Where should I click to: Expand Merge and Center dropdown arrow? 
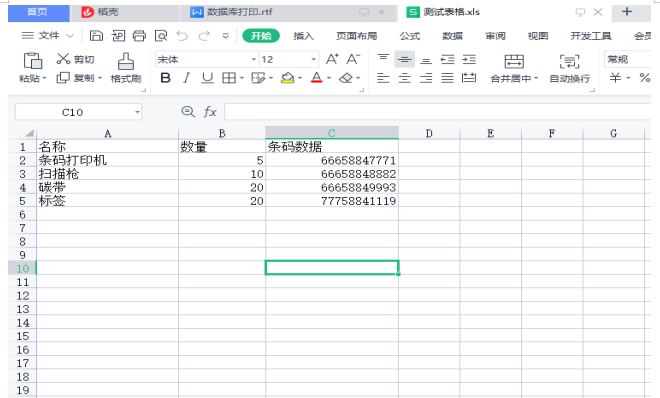pos(536,78)
